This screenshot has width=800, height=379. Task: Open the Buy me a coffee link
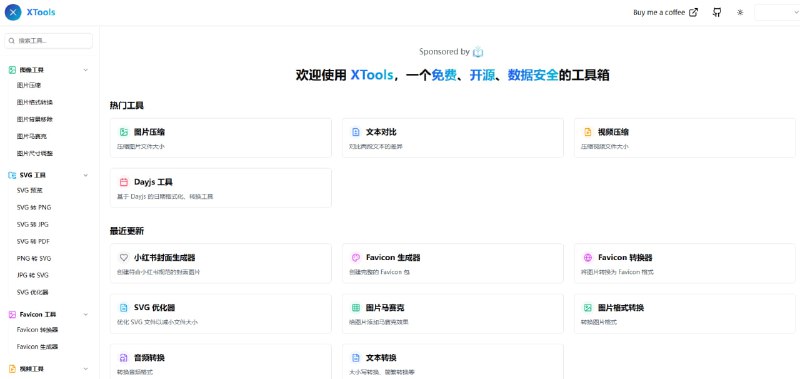665,12
